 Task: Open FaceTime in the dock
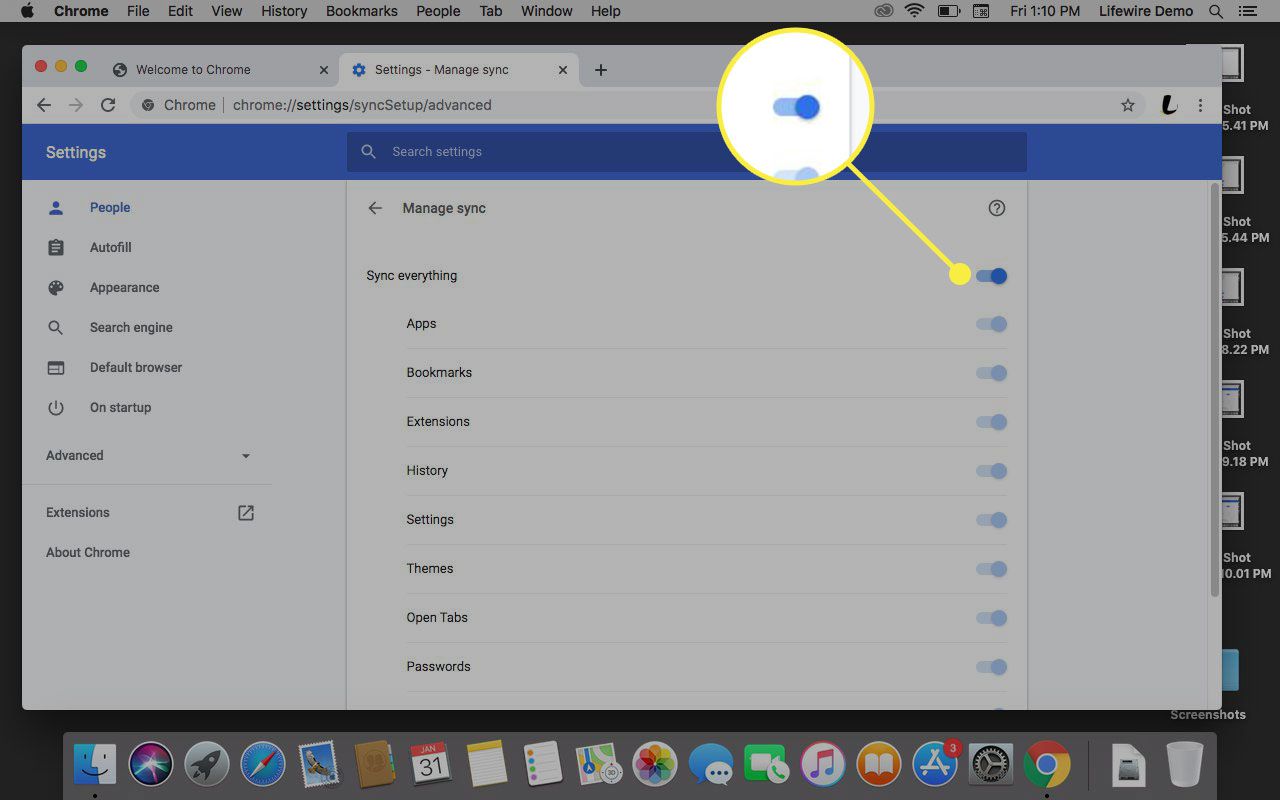pyautogui.click(x=767, y=766)
